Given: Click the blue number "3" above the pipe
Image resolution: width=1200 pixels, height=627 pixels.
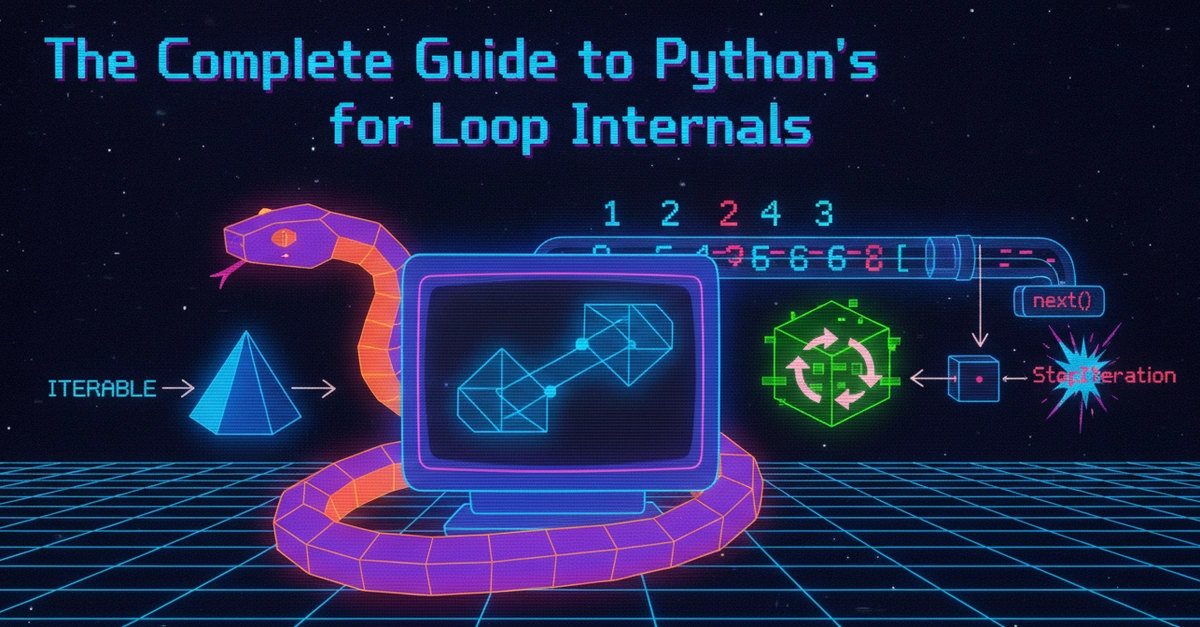Looking at the screenshot, I should point(823,215).
